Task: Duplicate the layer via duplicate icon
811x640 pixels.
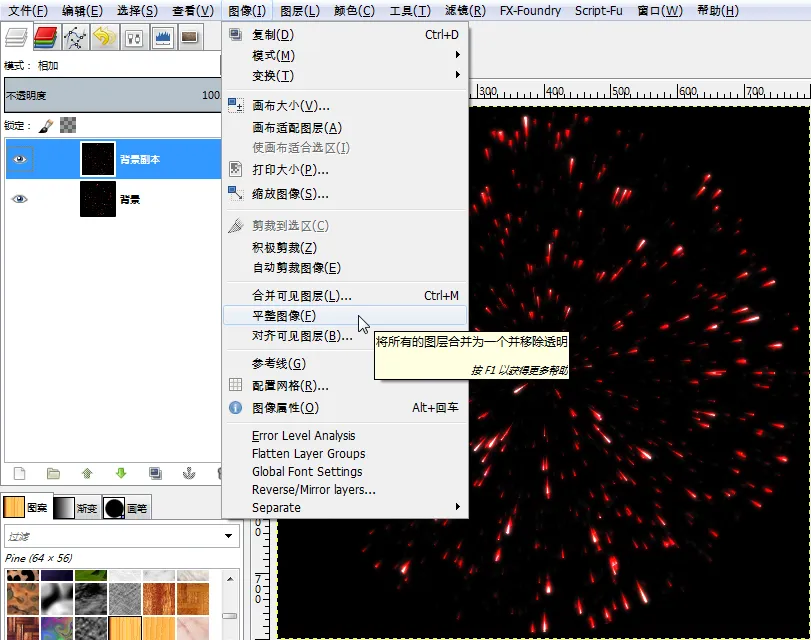Action: 155,473
